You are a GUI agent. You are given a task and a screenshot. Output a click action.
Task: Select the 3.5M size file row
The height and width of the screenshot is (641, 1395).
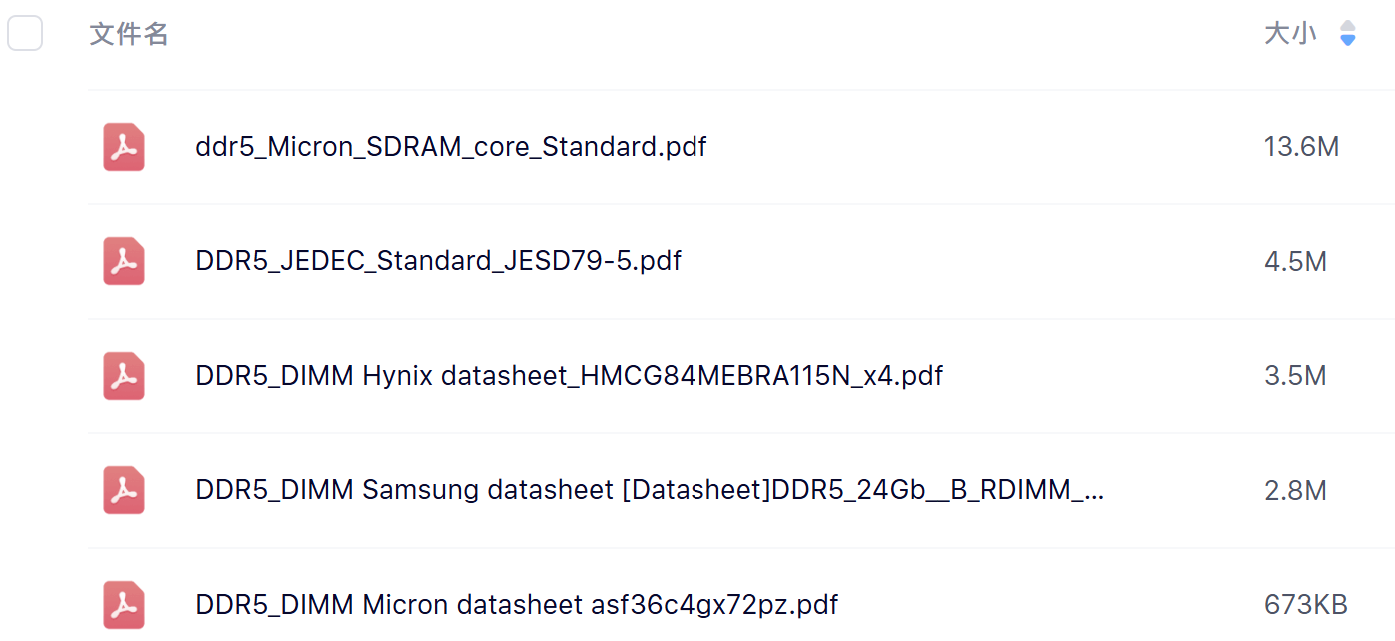tap(1295, 376)
